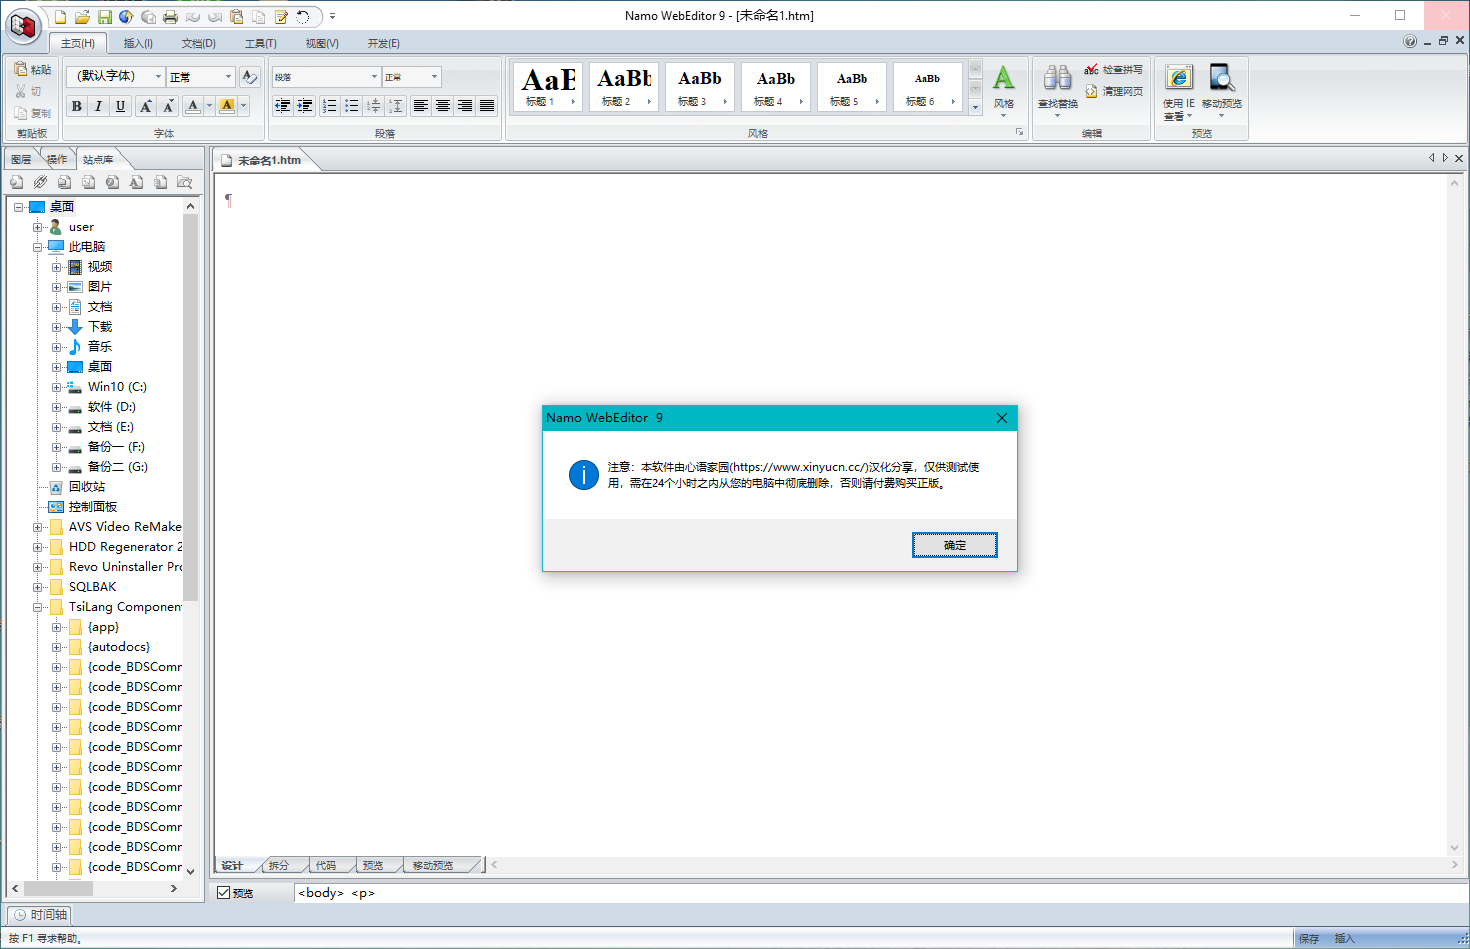Expand the Win10 (C:) drive node

point(56,387)
